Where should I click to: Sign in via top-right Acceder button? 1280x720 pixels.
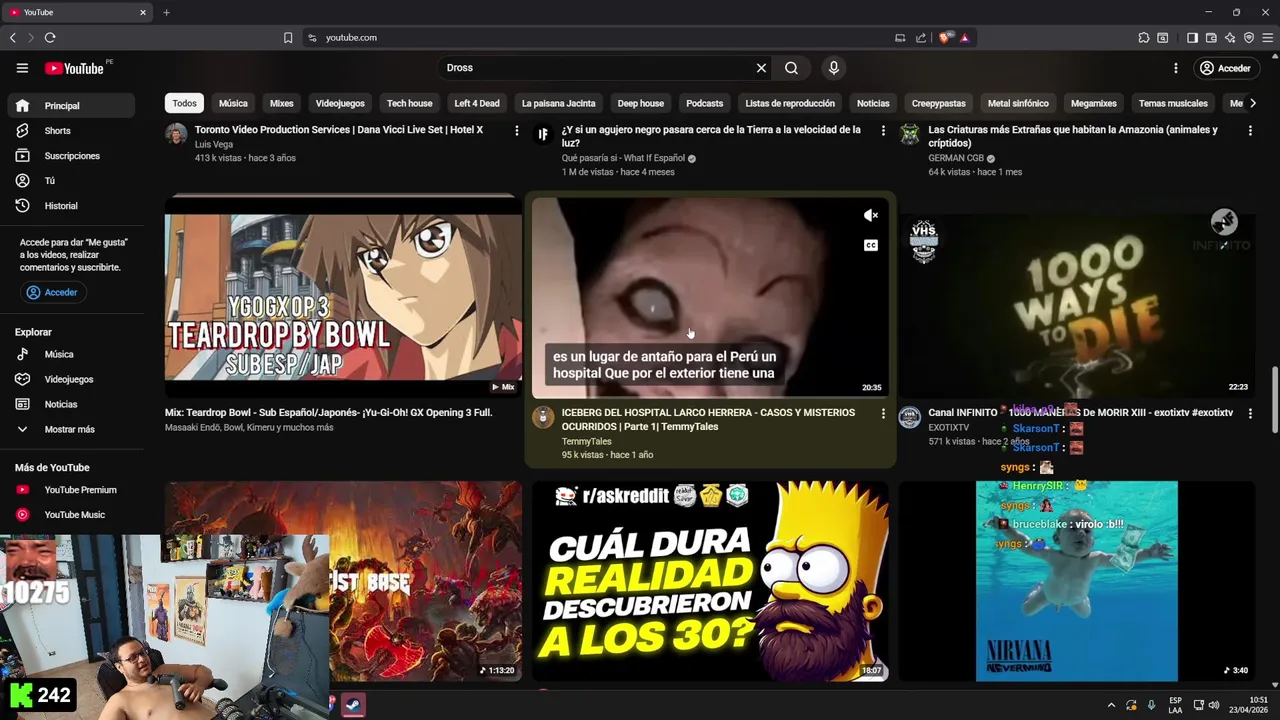click(x=1225, y=68)
